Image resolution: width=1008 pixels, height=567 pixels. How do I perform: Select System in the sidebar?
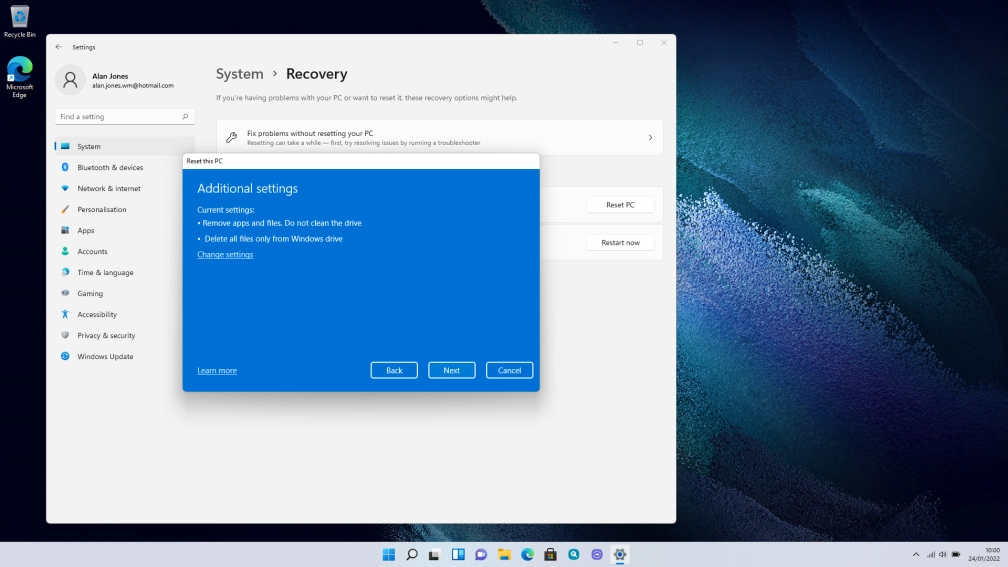(x=125, y=147)
